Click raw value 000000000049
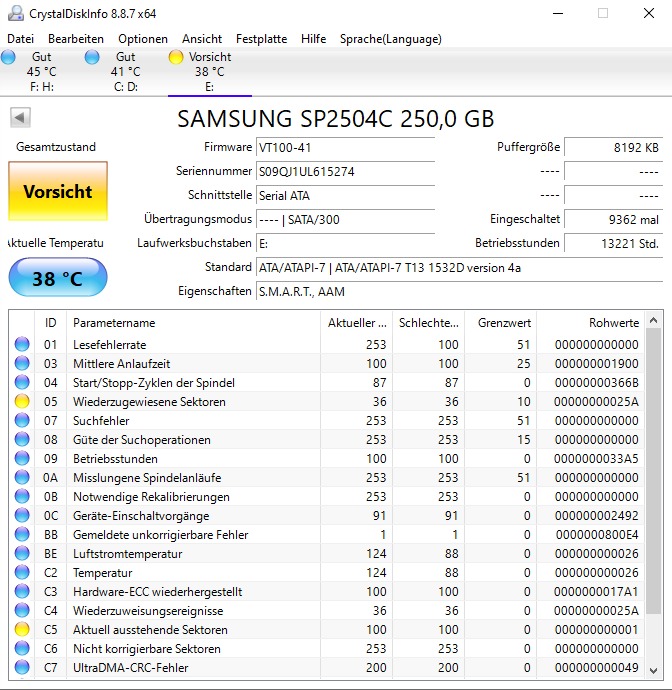This screenshot has height=690, width=672. [x=597, y=668]
